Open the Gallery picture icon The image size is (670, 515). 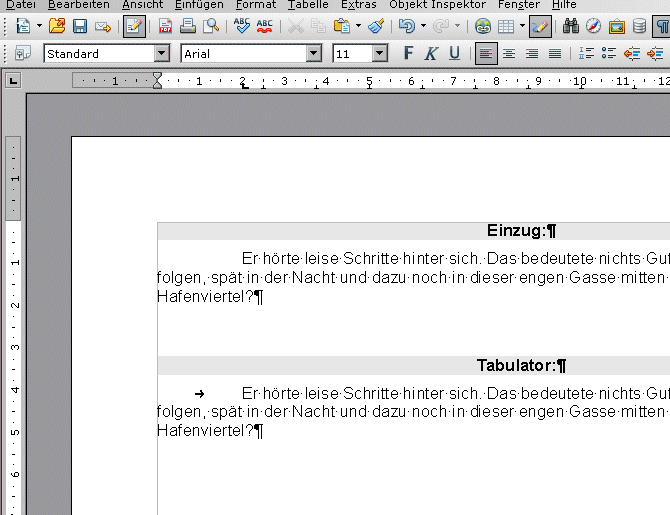(616, 26)
